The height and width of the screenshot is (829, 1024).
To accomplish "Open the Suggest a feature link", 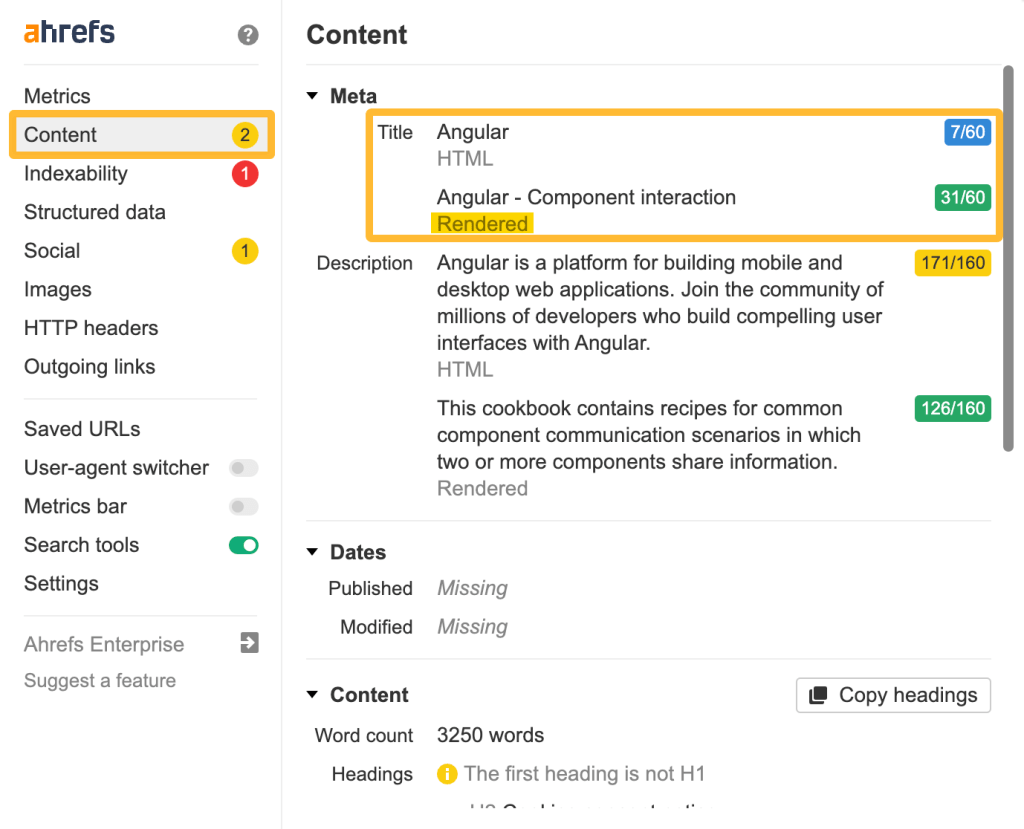I will 100,681.
